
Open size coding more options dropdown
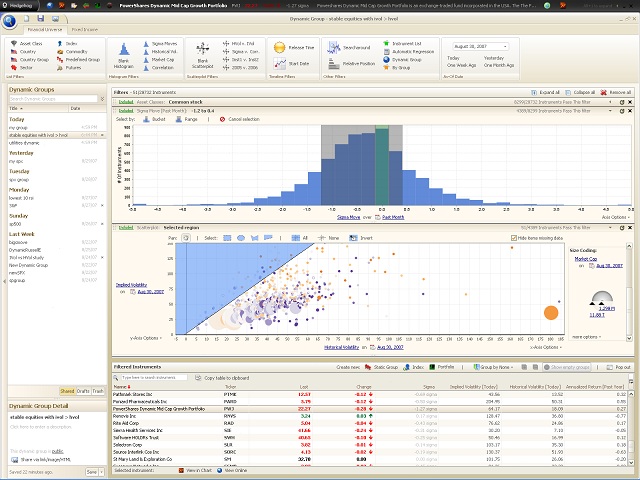pos(587,337)
